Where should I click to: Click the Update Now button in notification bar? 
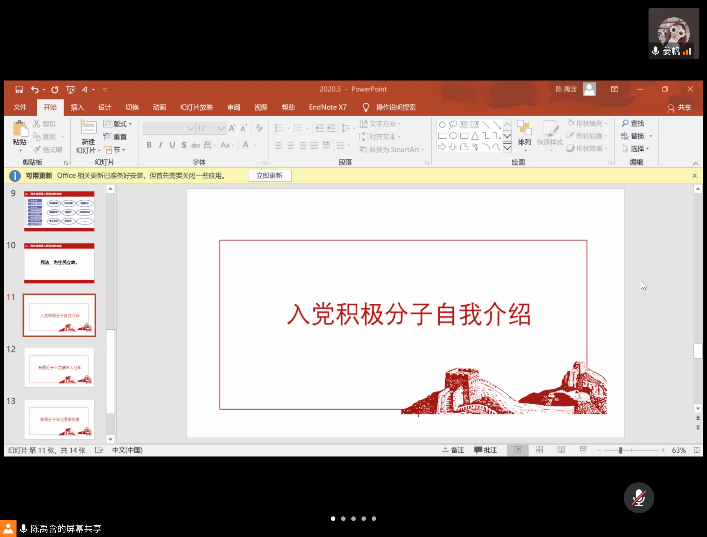point(269,175)
